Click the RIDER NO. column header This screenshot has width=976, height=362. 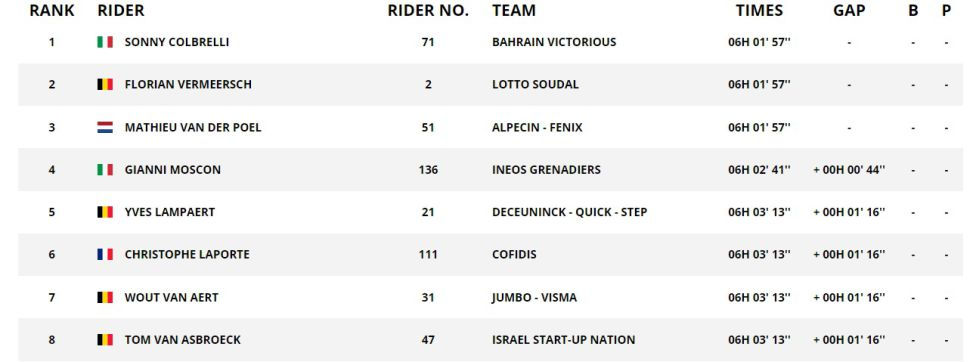(428, 11)
